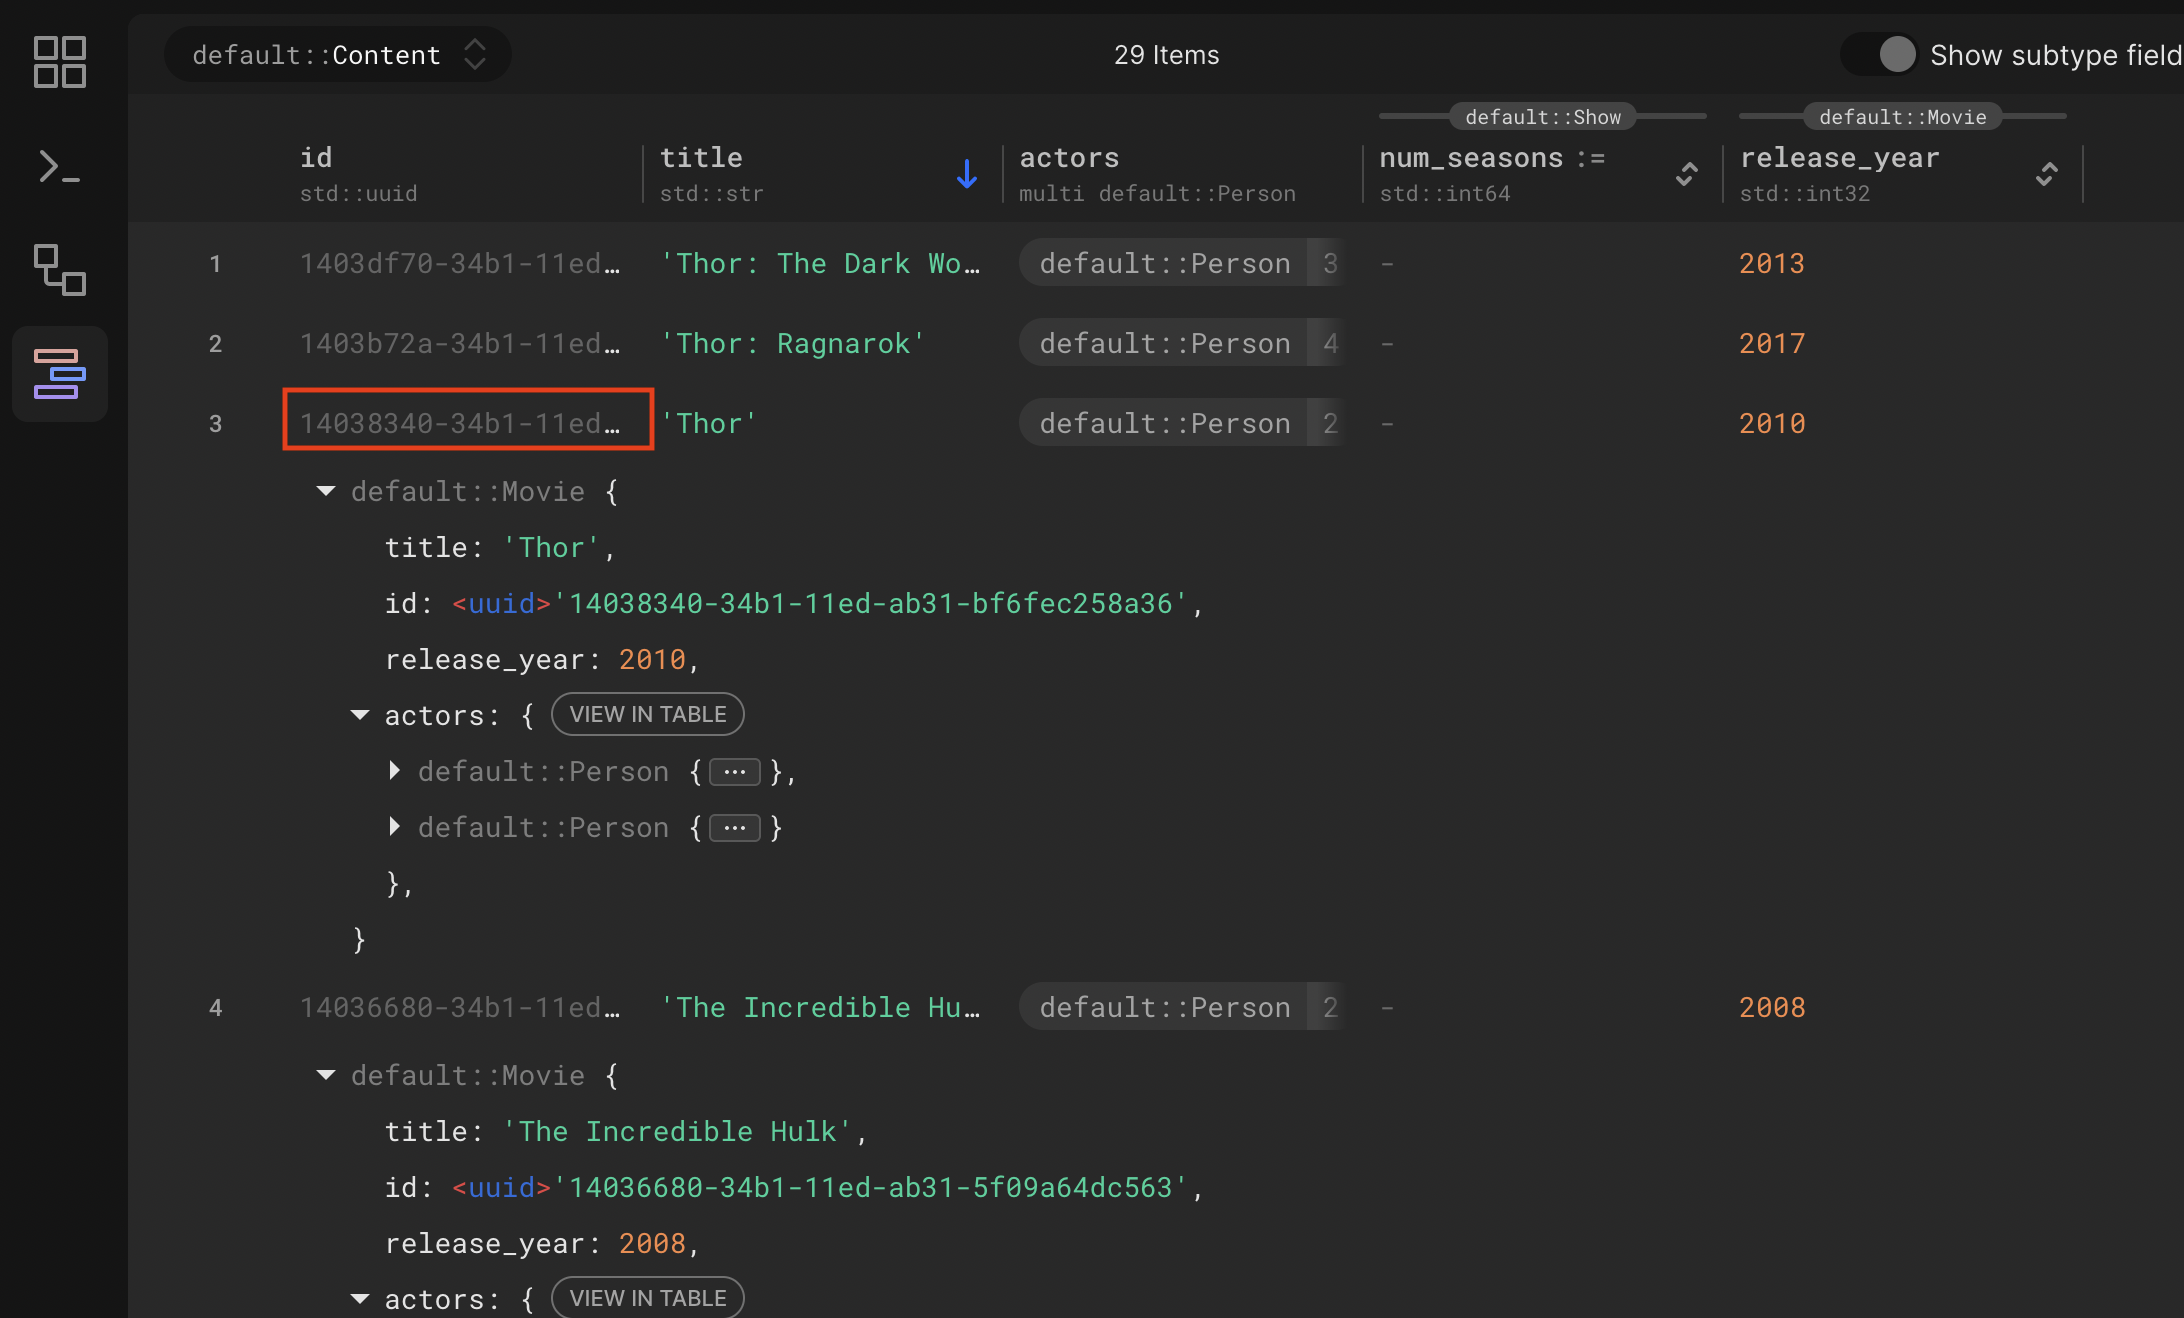Select the data viewer icon in the sidebar
This screenshot has height=1318, width=2184.
[x=60, y=374]
